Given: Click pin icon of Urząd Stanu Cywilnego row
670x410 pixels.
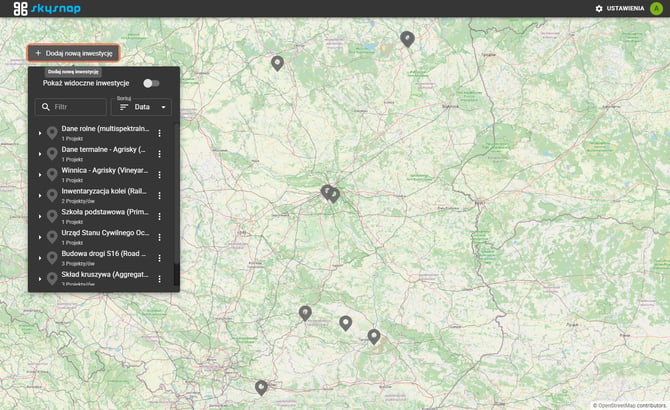Looking at the screenshot, I should (x=52, y=237).
